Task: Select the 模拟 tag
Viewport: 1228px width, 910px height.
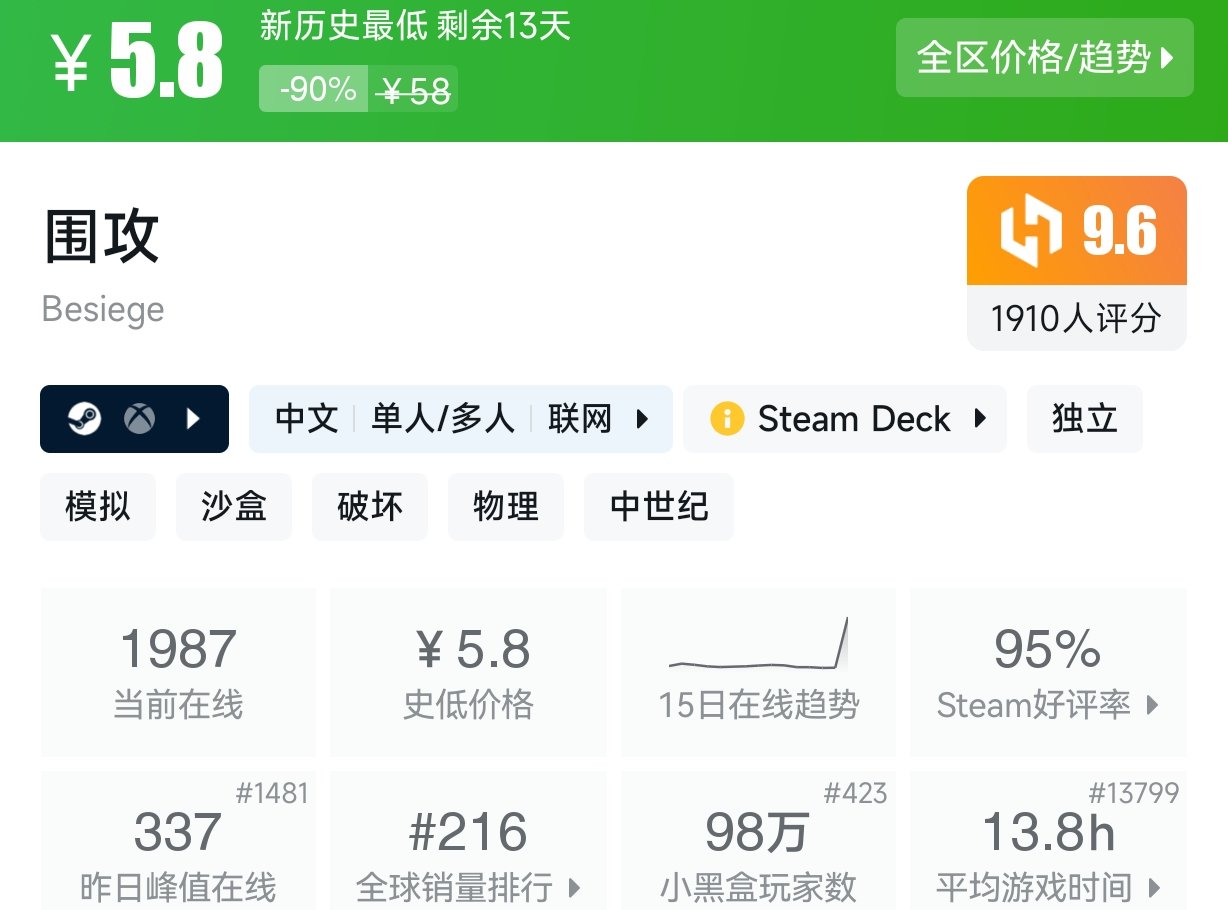Action: pyautogui.click(x=98, y=507)
